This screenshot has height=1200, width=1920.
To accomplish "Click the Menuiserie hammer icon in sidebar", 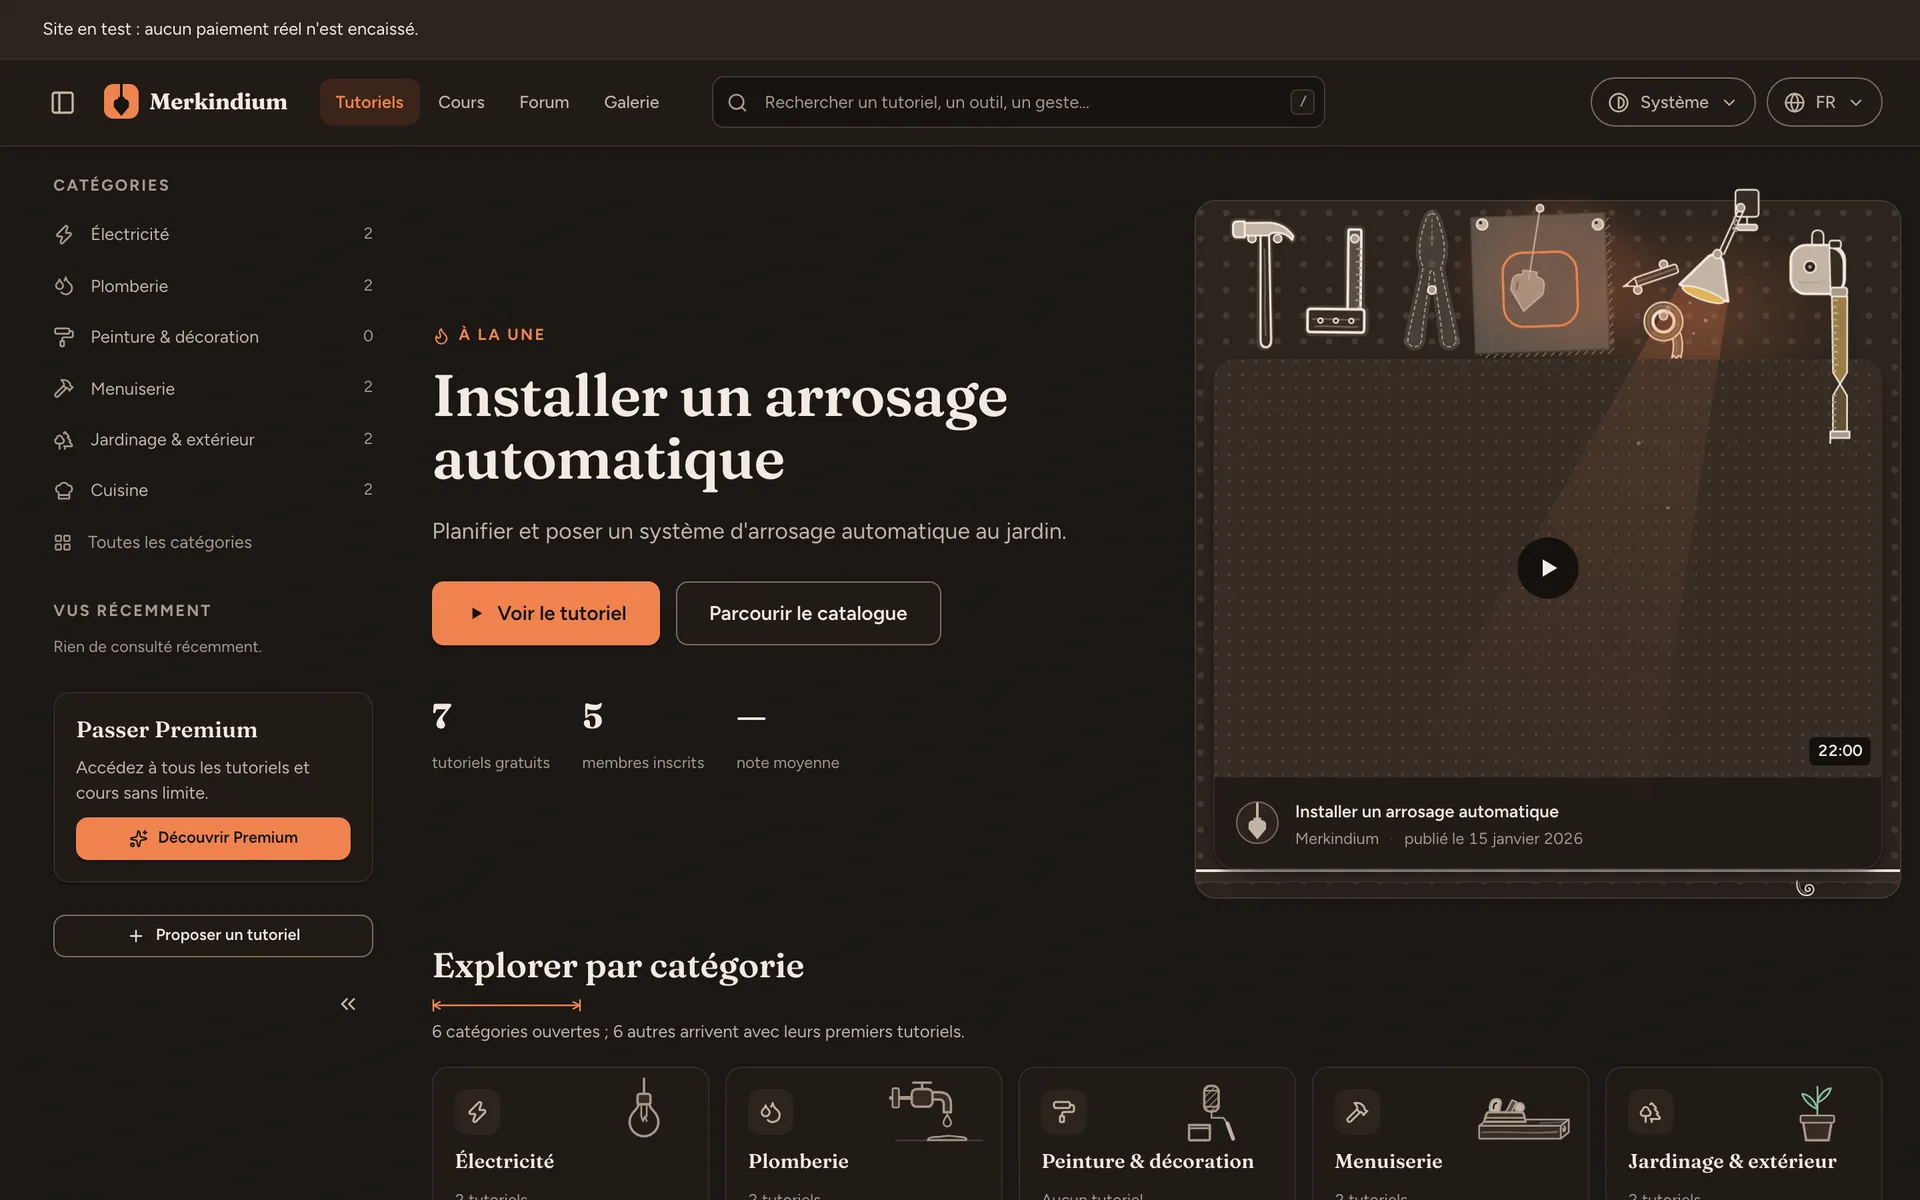I will point(64,388).
